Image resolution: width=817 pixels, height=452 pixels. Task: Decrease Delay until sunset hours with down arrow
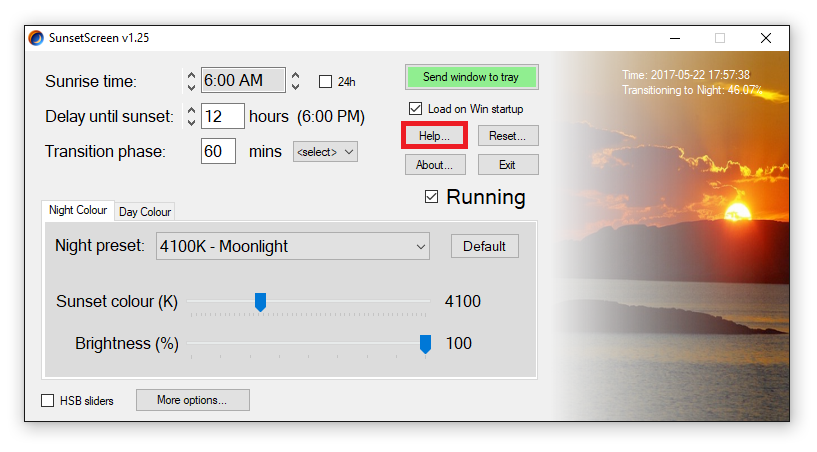191,122
